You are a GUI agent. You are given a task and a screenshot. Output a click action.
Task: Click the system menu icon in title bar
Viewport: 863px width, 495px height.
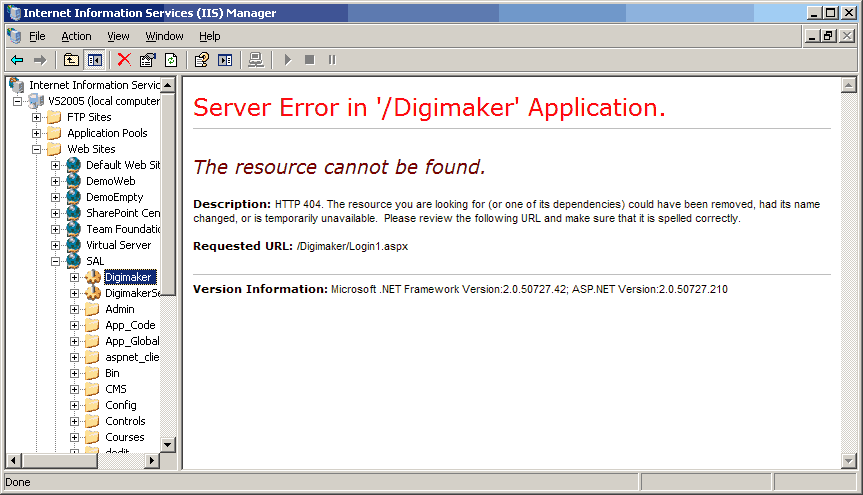[x=14, y=13]
